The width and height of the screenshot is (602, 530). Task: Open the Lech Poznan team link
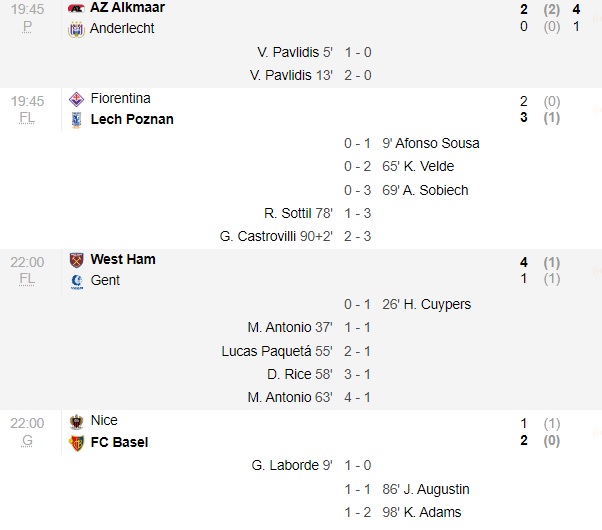point(132,120)
